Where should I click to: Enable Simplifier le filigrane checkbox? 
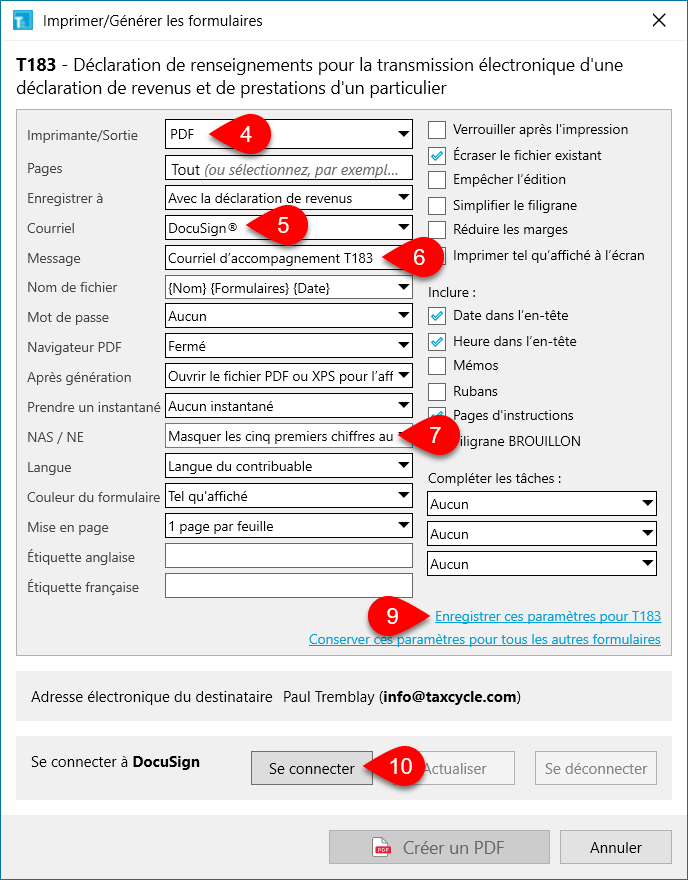coord(437,205)
